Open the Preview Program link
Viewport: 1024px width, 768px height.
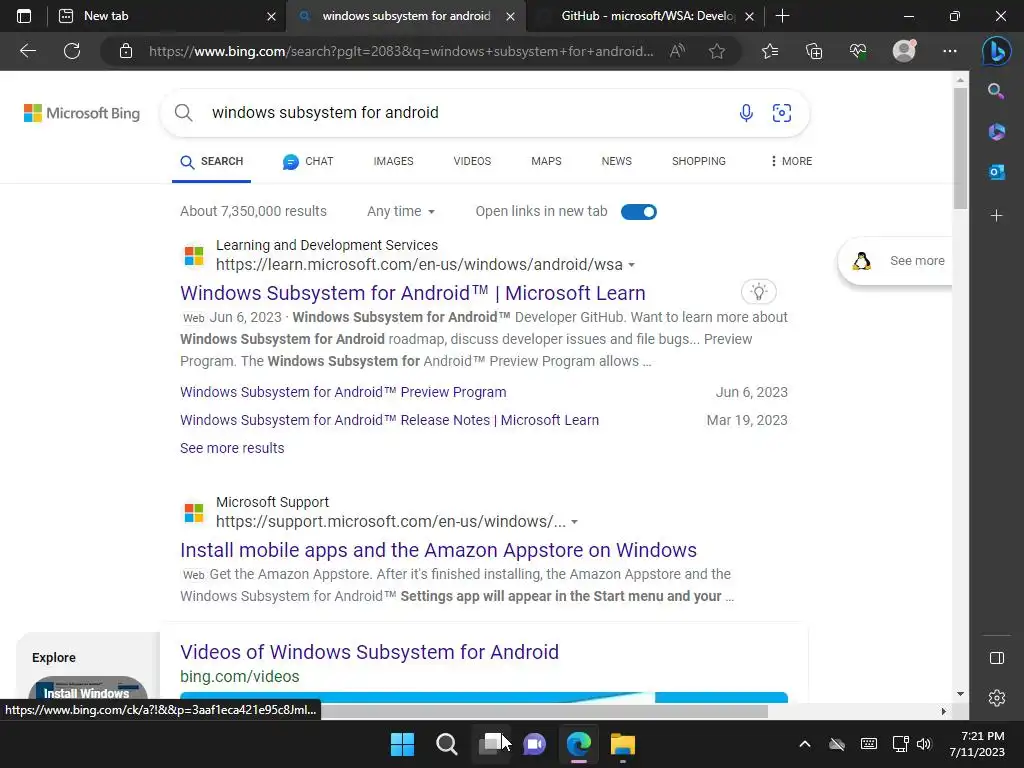tap(343, 392)
